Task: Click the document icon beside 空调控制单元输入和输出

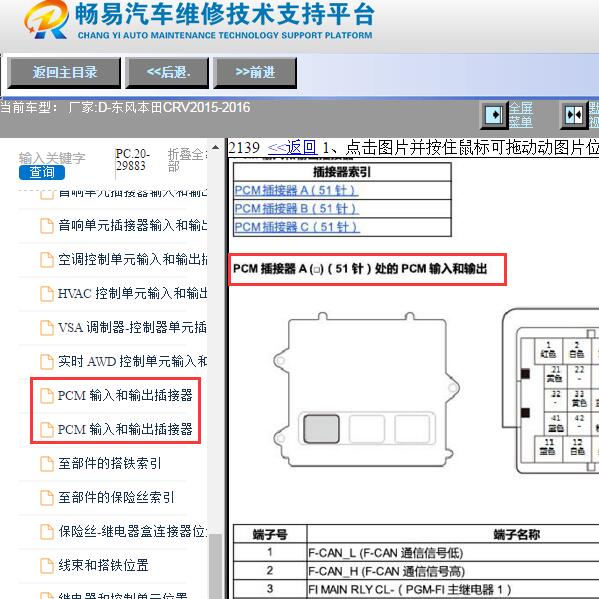Action: [47, 259]
